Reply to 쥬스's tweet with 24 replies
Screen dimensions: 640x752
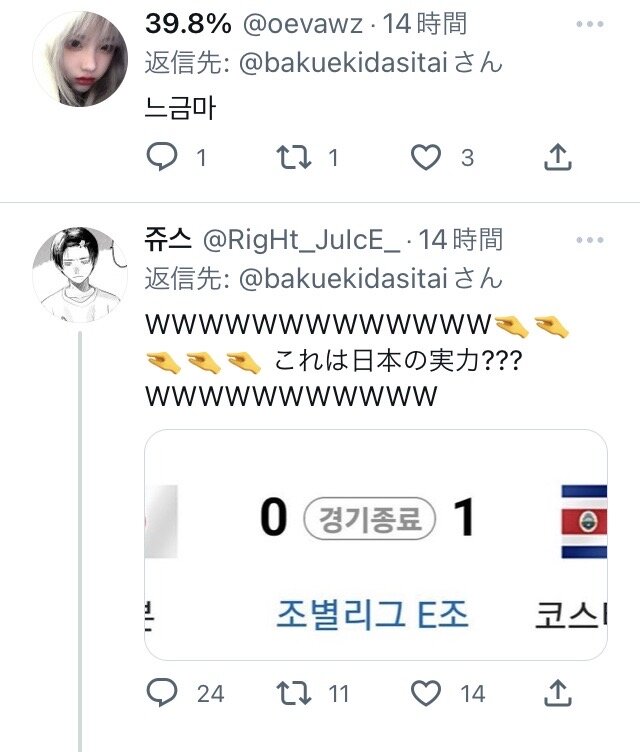point(162,693)
